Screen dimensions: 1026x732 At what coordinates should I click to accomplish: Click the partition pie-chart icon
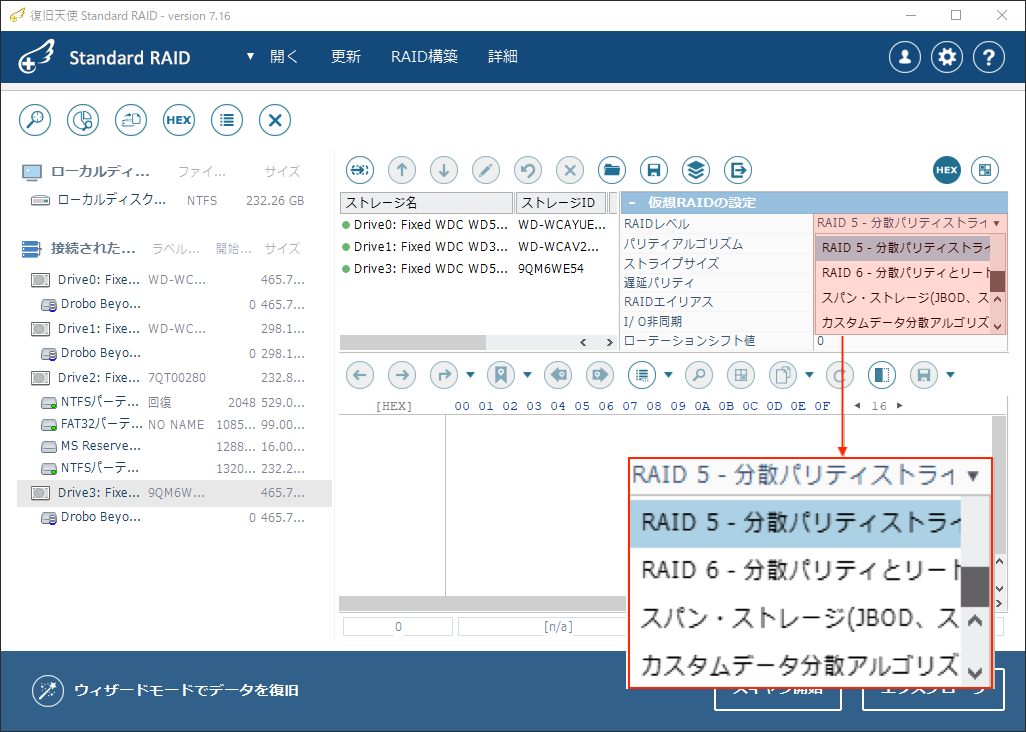pyautogui.click(x=83, y=120)
